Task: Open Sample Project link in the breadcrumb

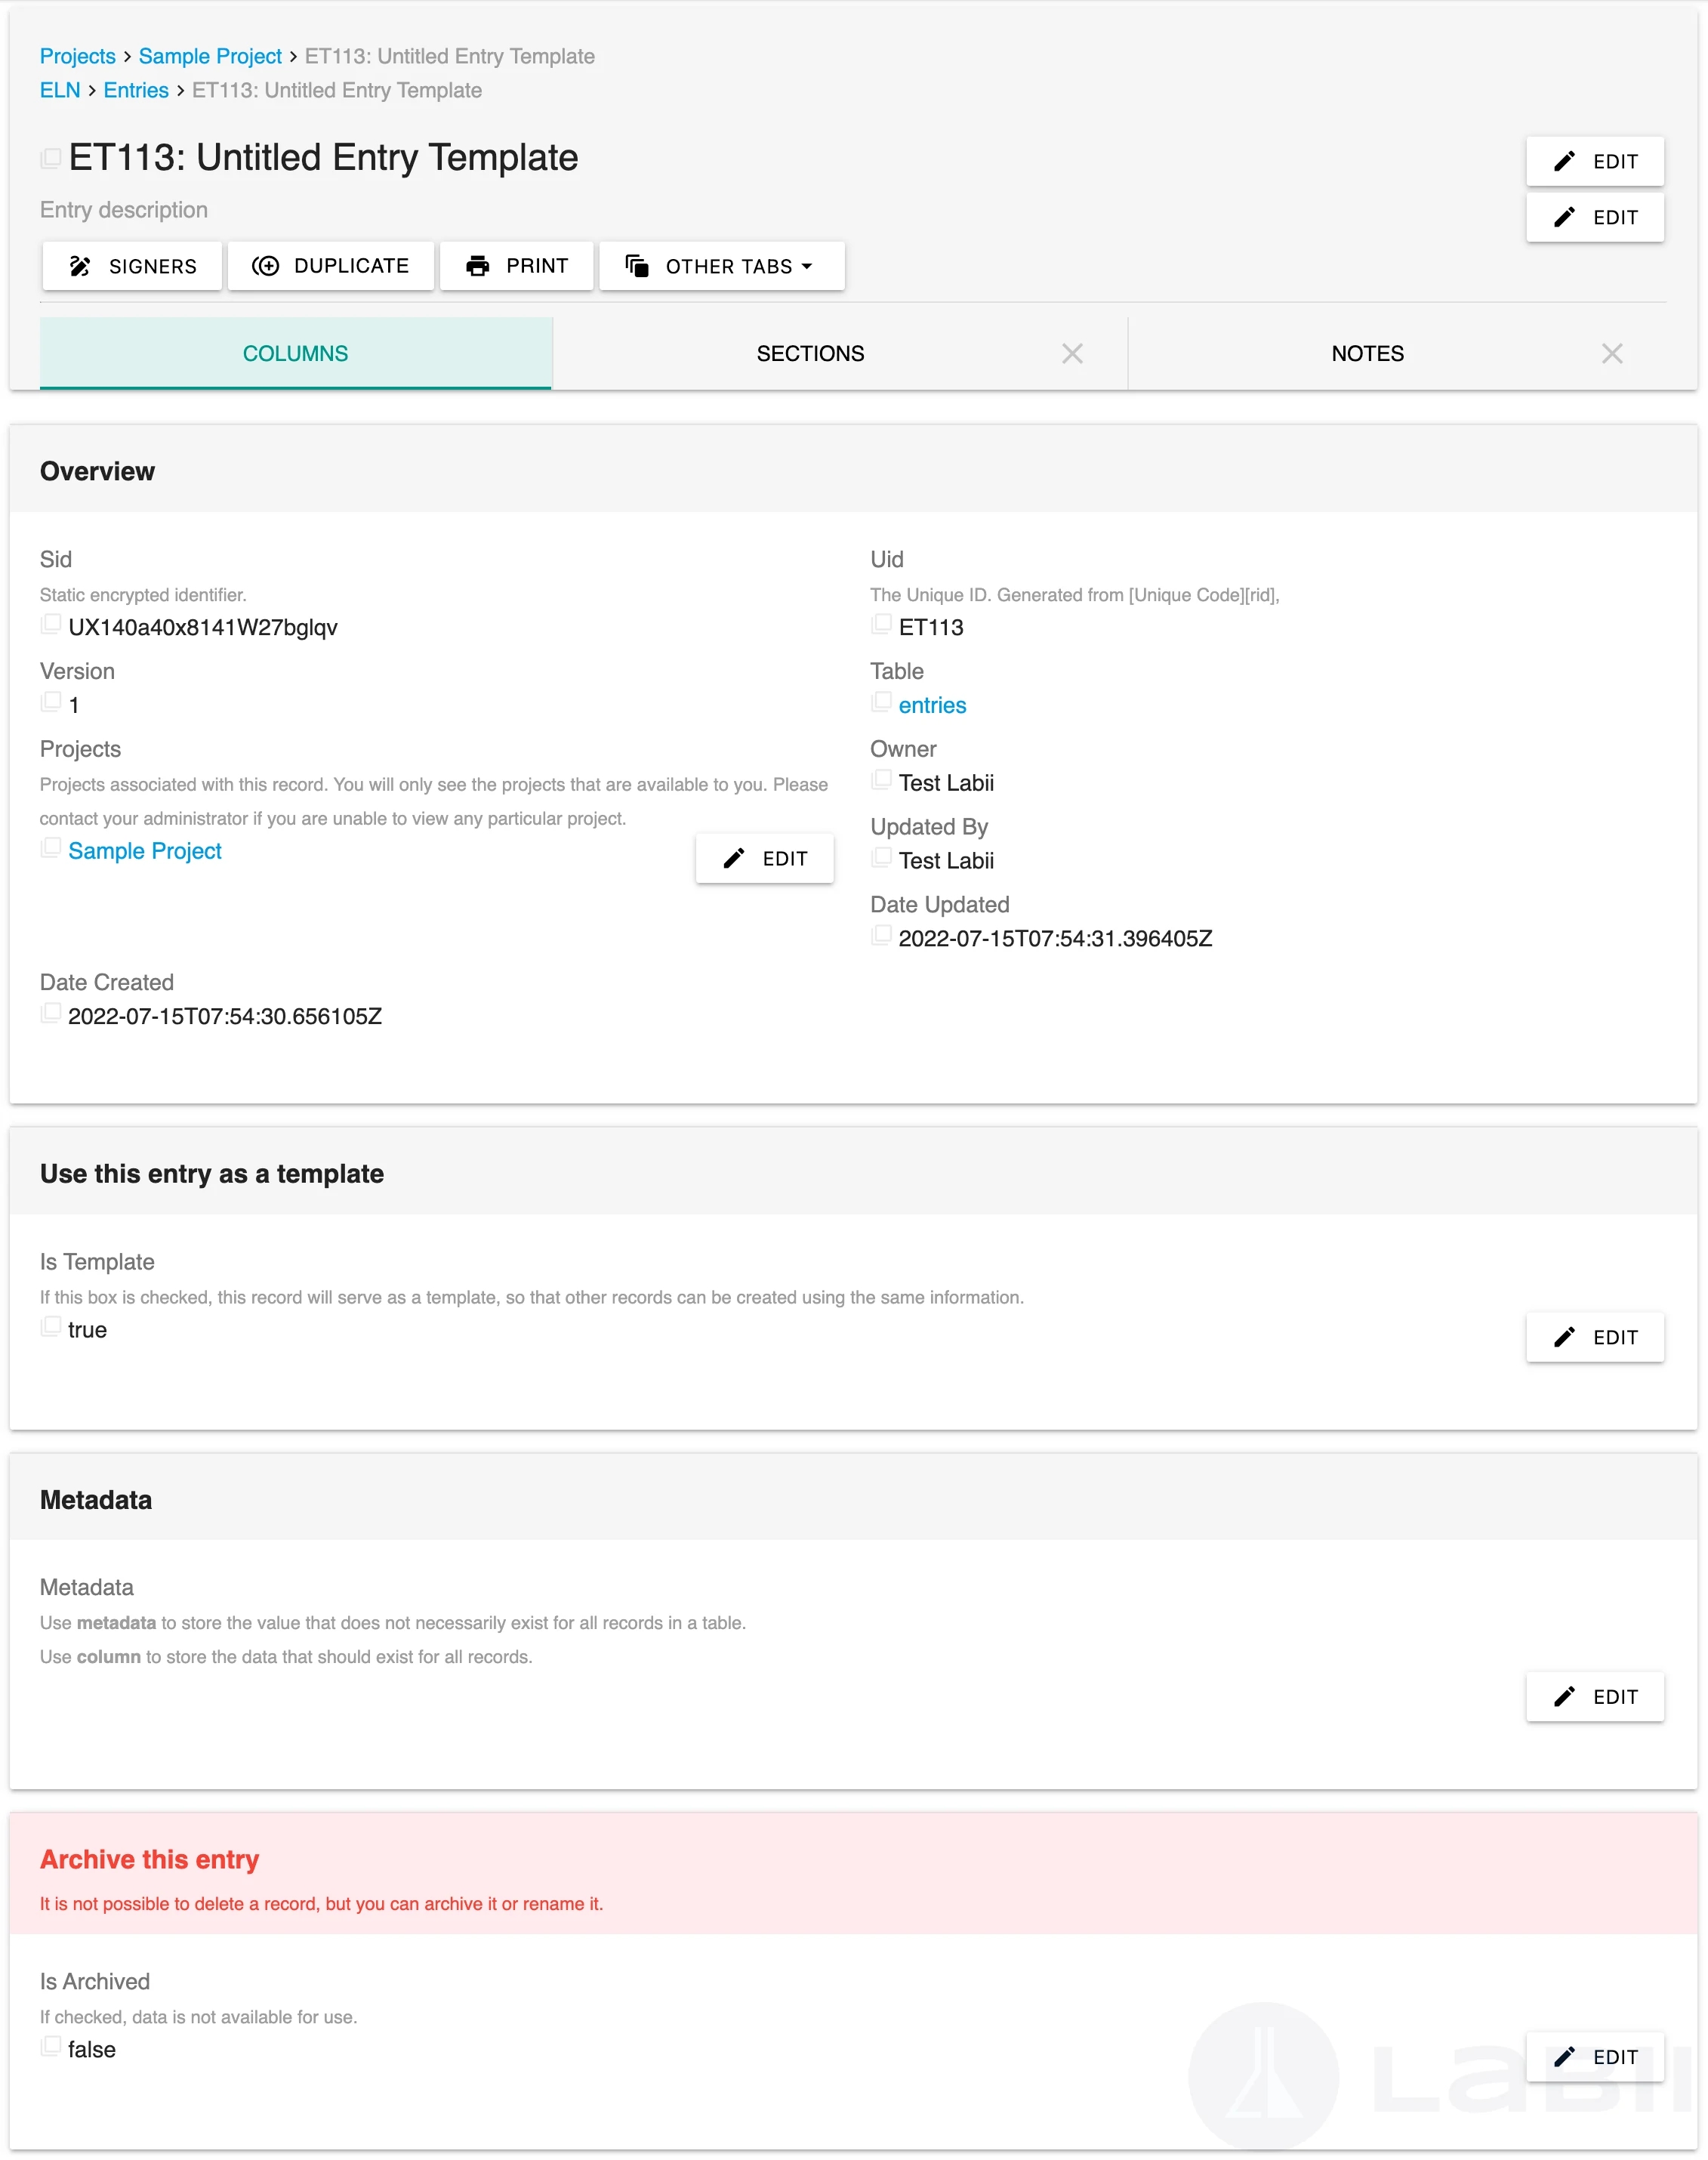Action: point(210,56)
